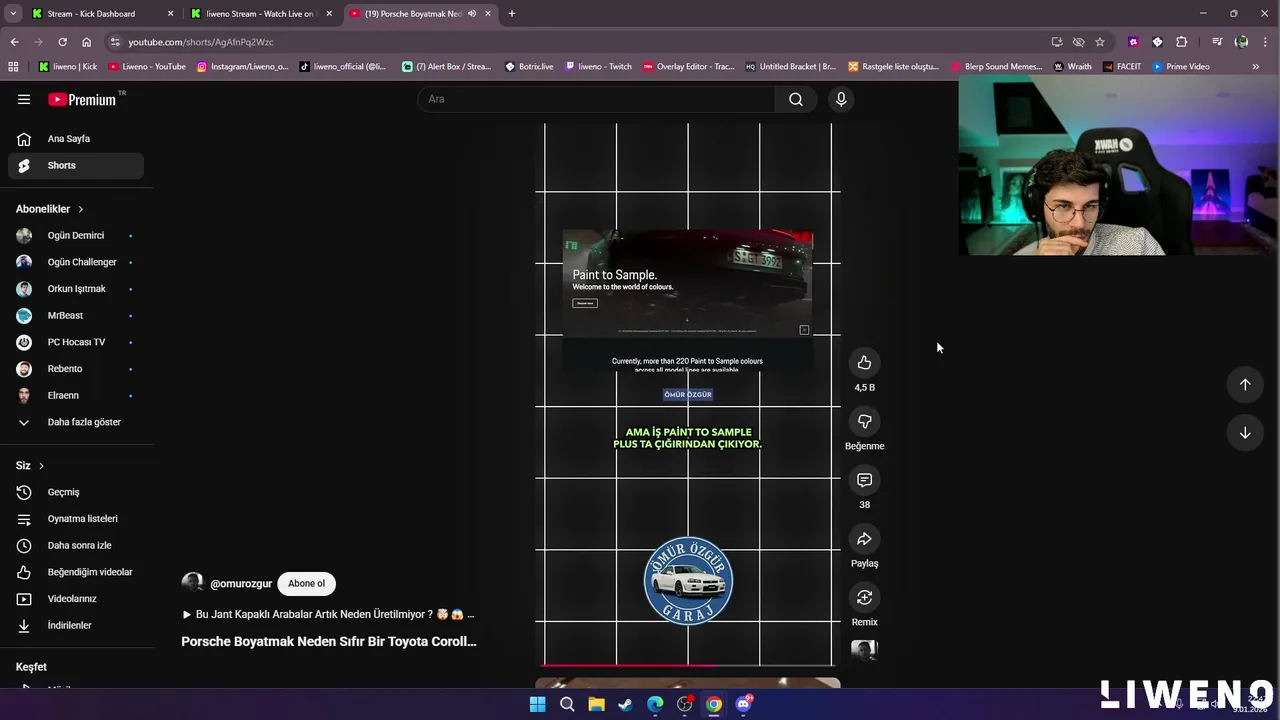
Task: Open the tab search dropdown arrow
Action: [x=13, y=14]
